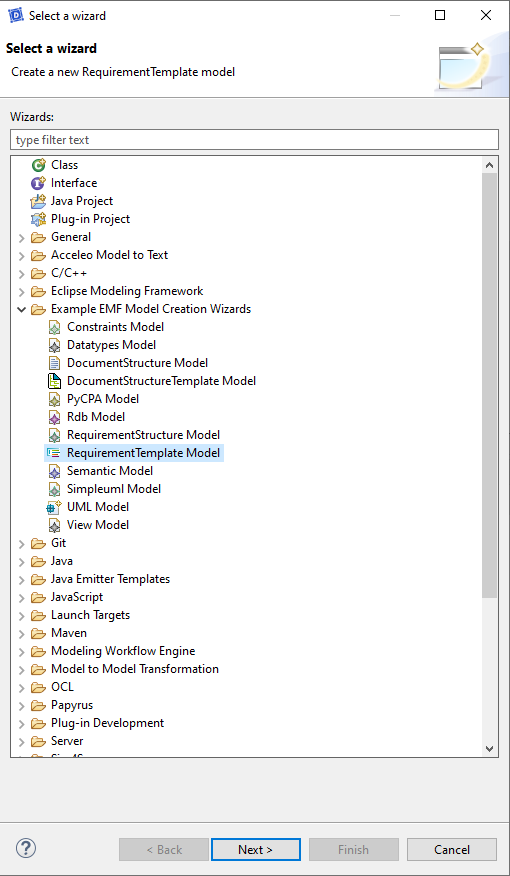510x876 pixels.
Task: Click the Cancel button
Action: 452,849
